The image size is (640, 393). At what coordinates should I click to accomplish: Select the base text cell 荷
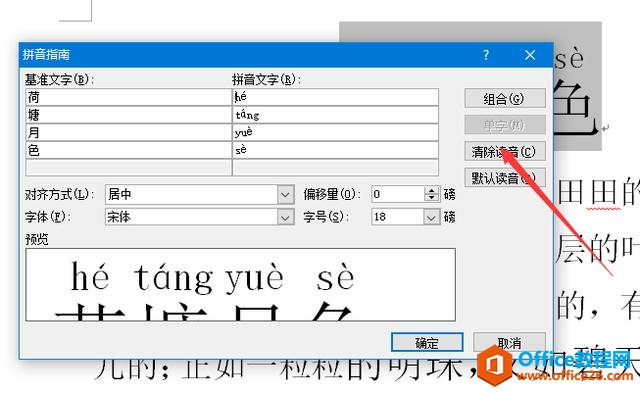[x=129, y=97]
